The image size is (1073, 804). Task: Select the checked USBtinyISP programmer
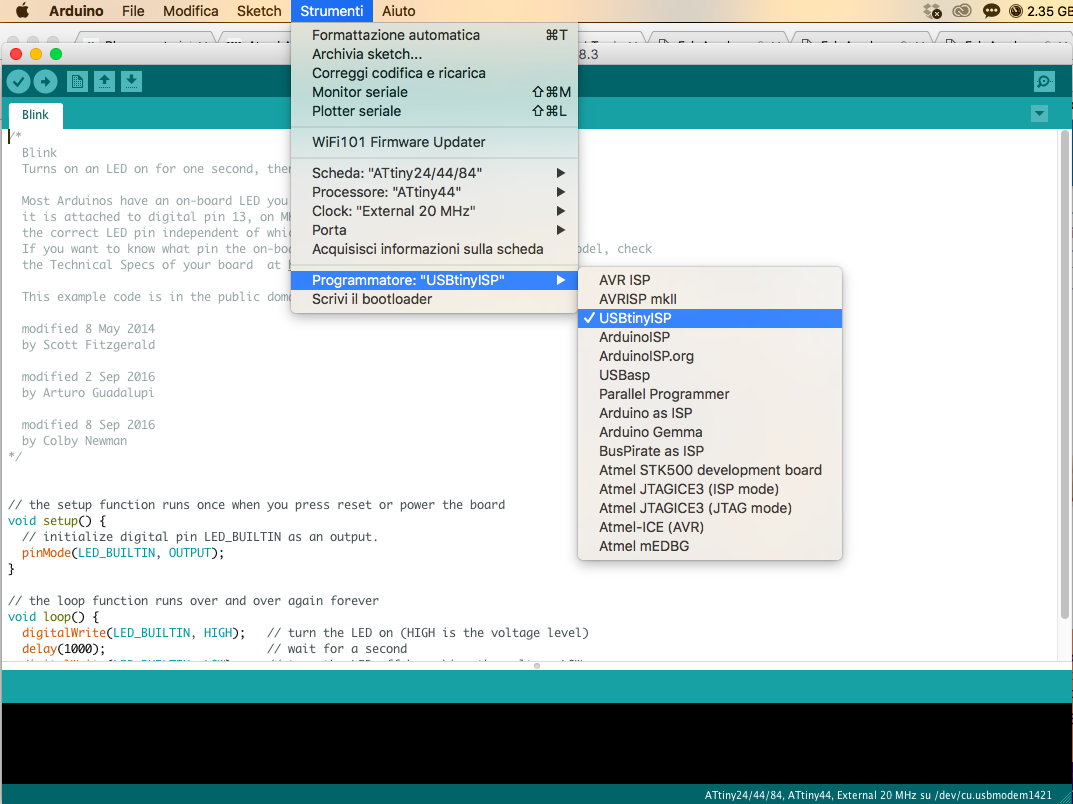(710, 318)
